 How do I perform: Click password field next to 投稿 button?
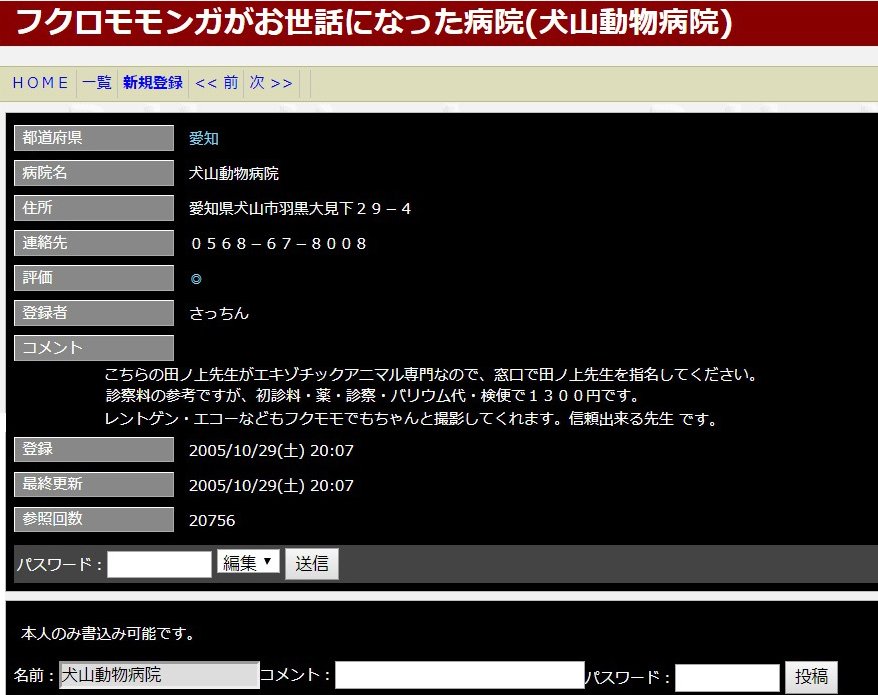[x=726, y=678]
